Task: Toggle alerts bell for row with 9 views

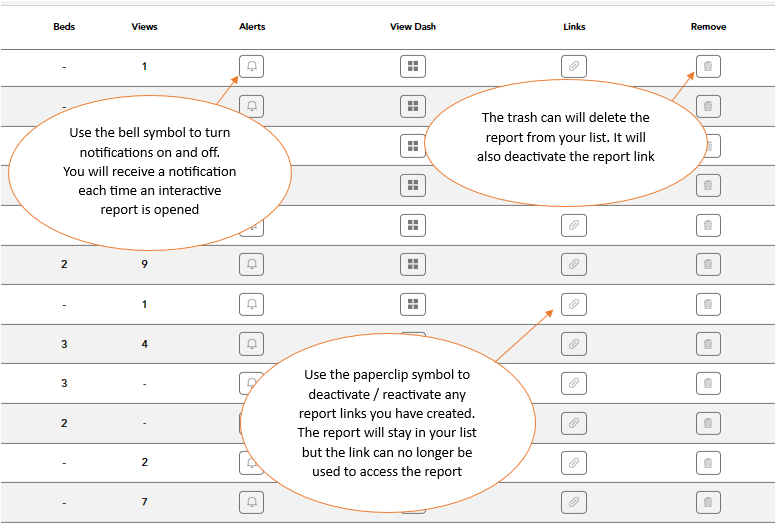Action: click(x=251, y=264)
